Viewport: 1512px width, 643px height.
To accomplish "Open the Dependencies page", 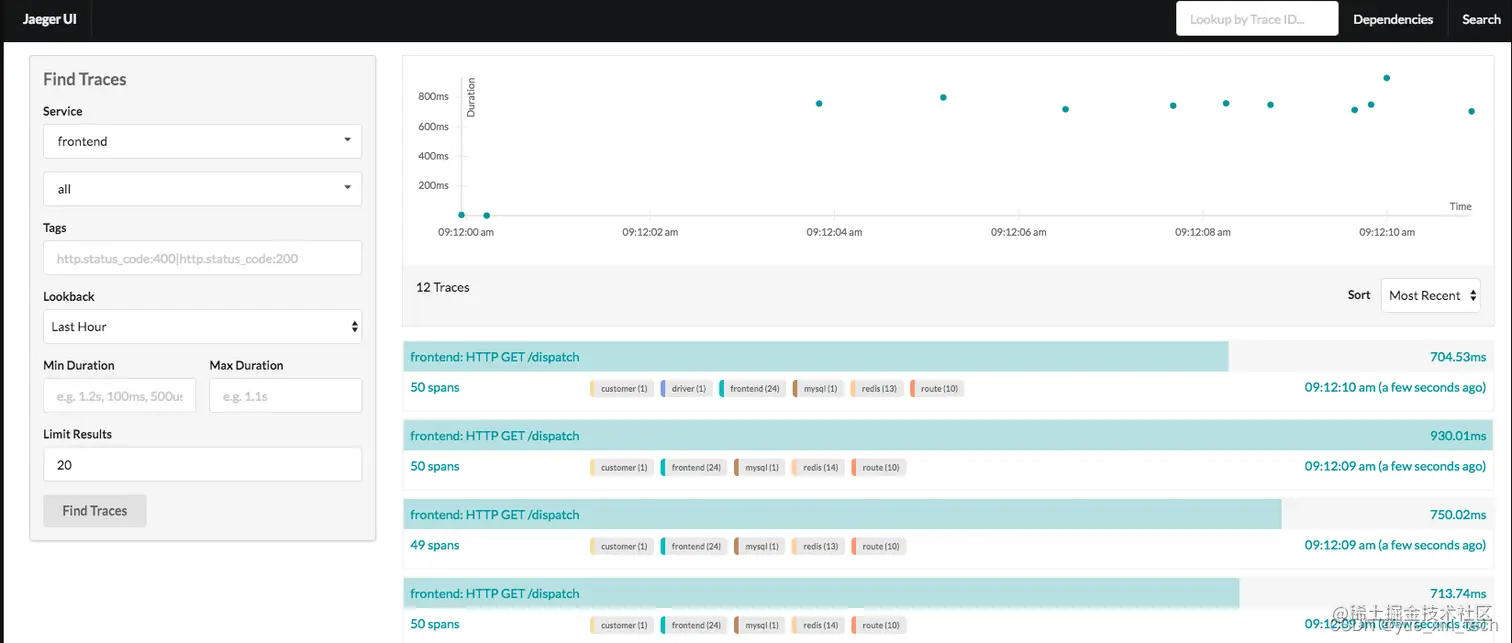I will [1393, 19].
